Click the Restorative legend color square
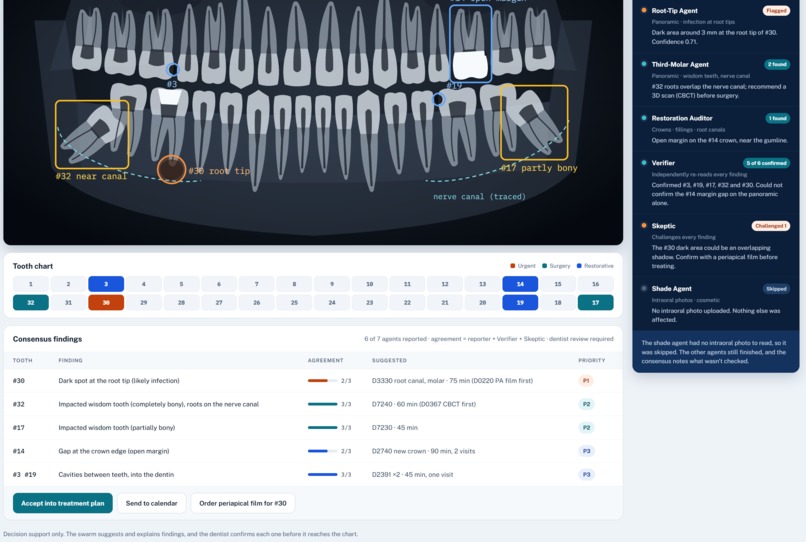Image resolution: width=806 pixels, height=542 pixels. click(x=579, y=266)
